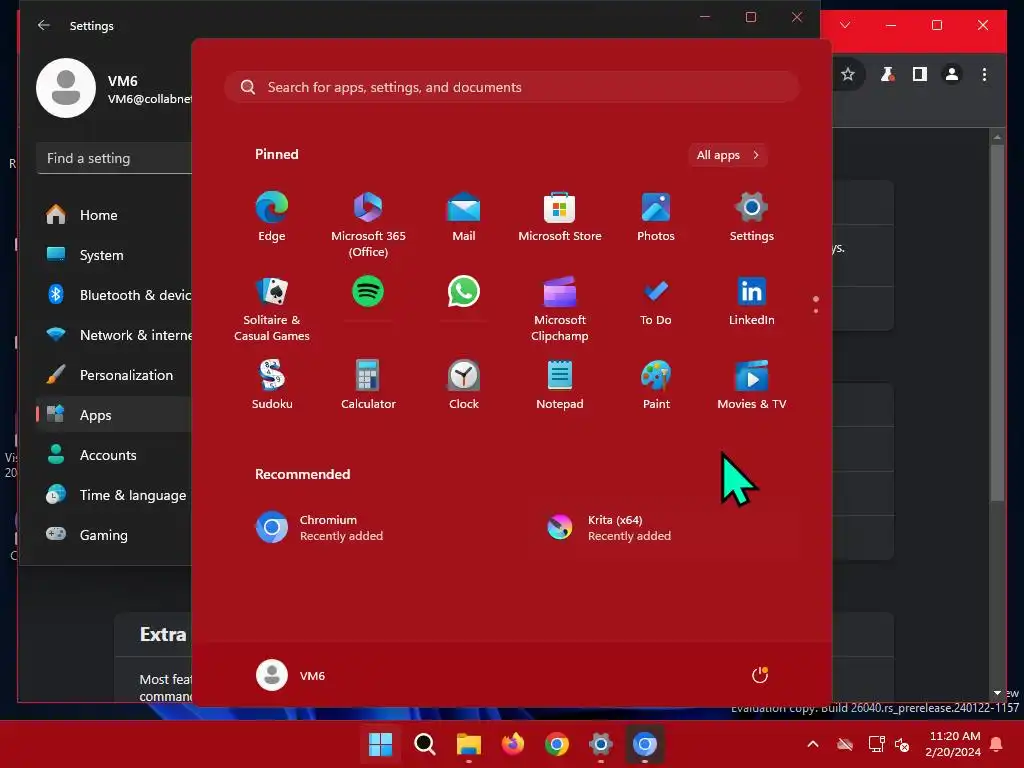
Task: Go to next page of pinned apps
Action: [816, 311]
